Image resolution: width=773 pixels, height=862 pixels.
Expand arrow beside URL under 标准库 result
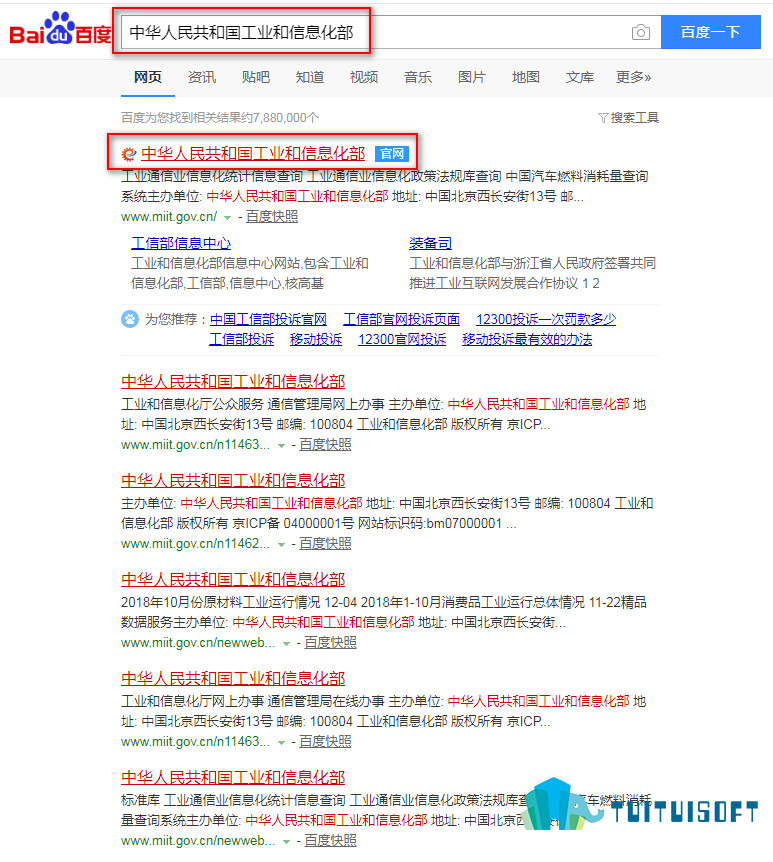point(286,842)
